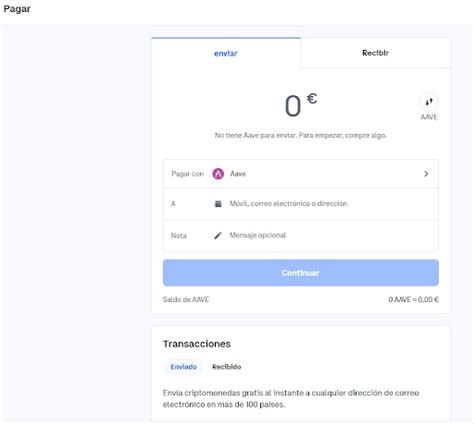The width and height of the screenshot is (474, 424).
Task: Click the Transacciones section heading
Action: (x=197, y=344)
